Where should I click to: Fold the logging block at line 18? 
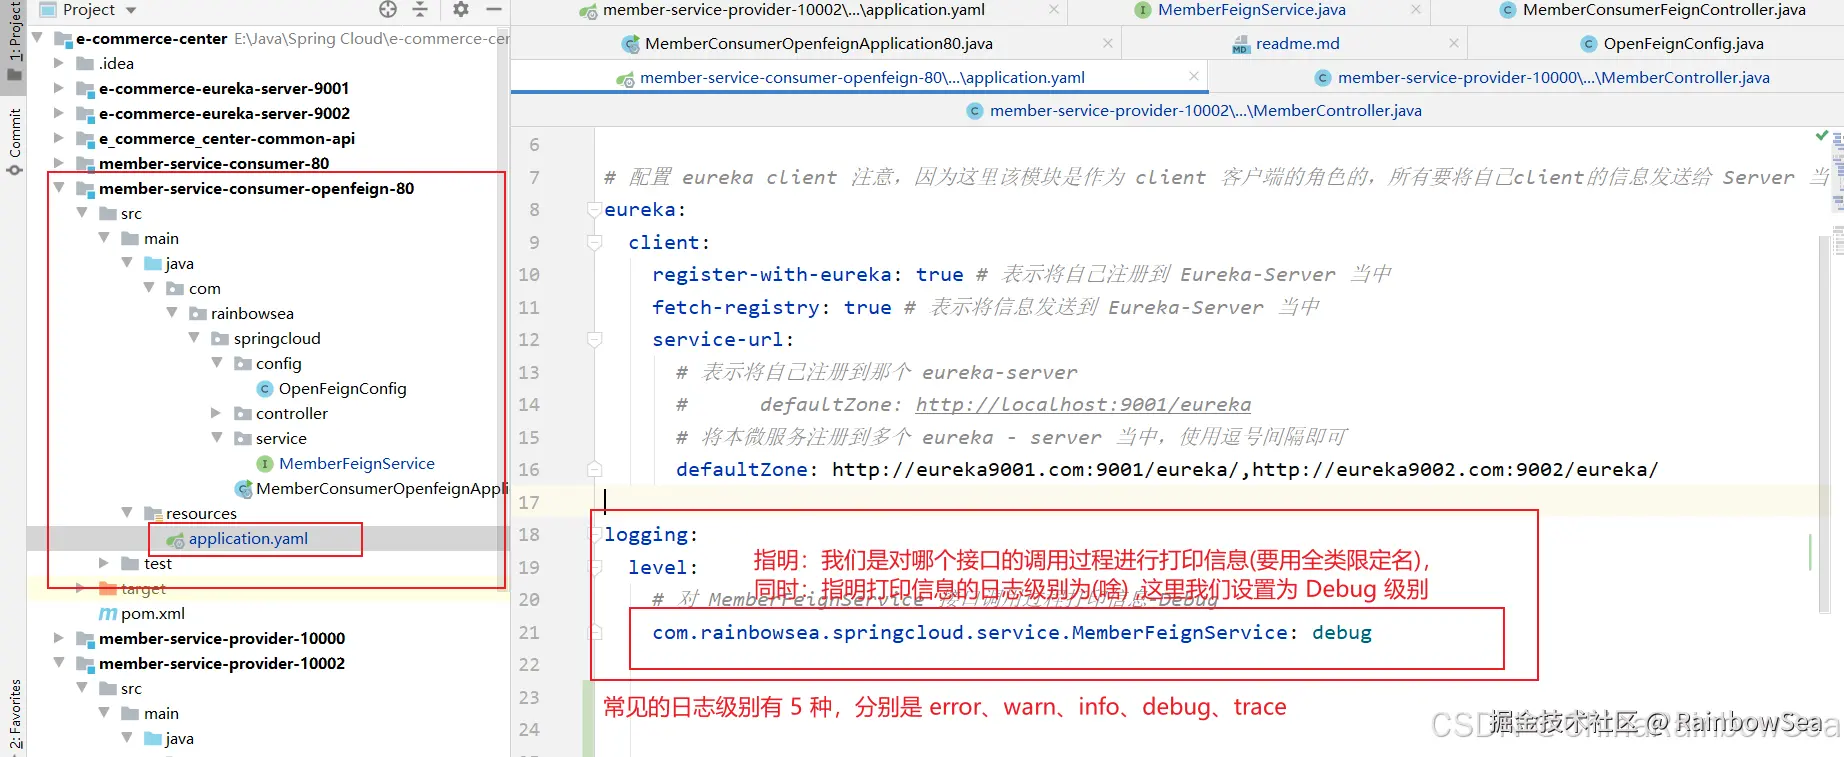595,535
